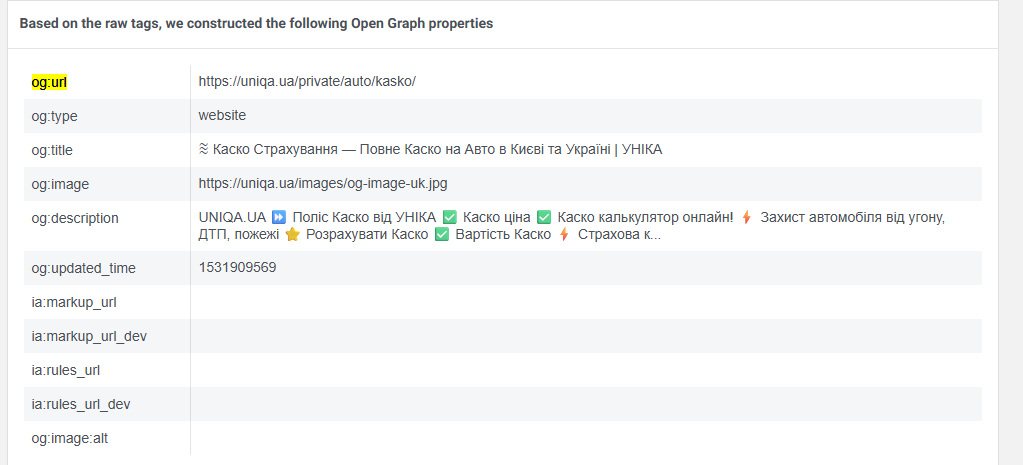This screenshot has height=465, width=1023.
Task: Click the green checkmark before Каско калькулятор
Action: coord(544,217)
